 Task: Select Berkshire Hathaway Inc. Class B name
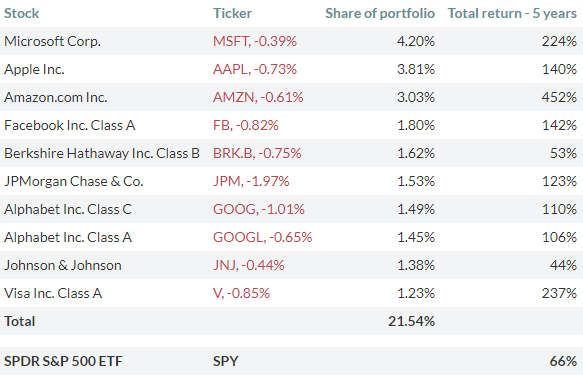(x=102, y=153)
